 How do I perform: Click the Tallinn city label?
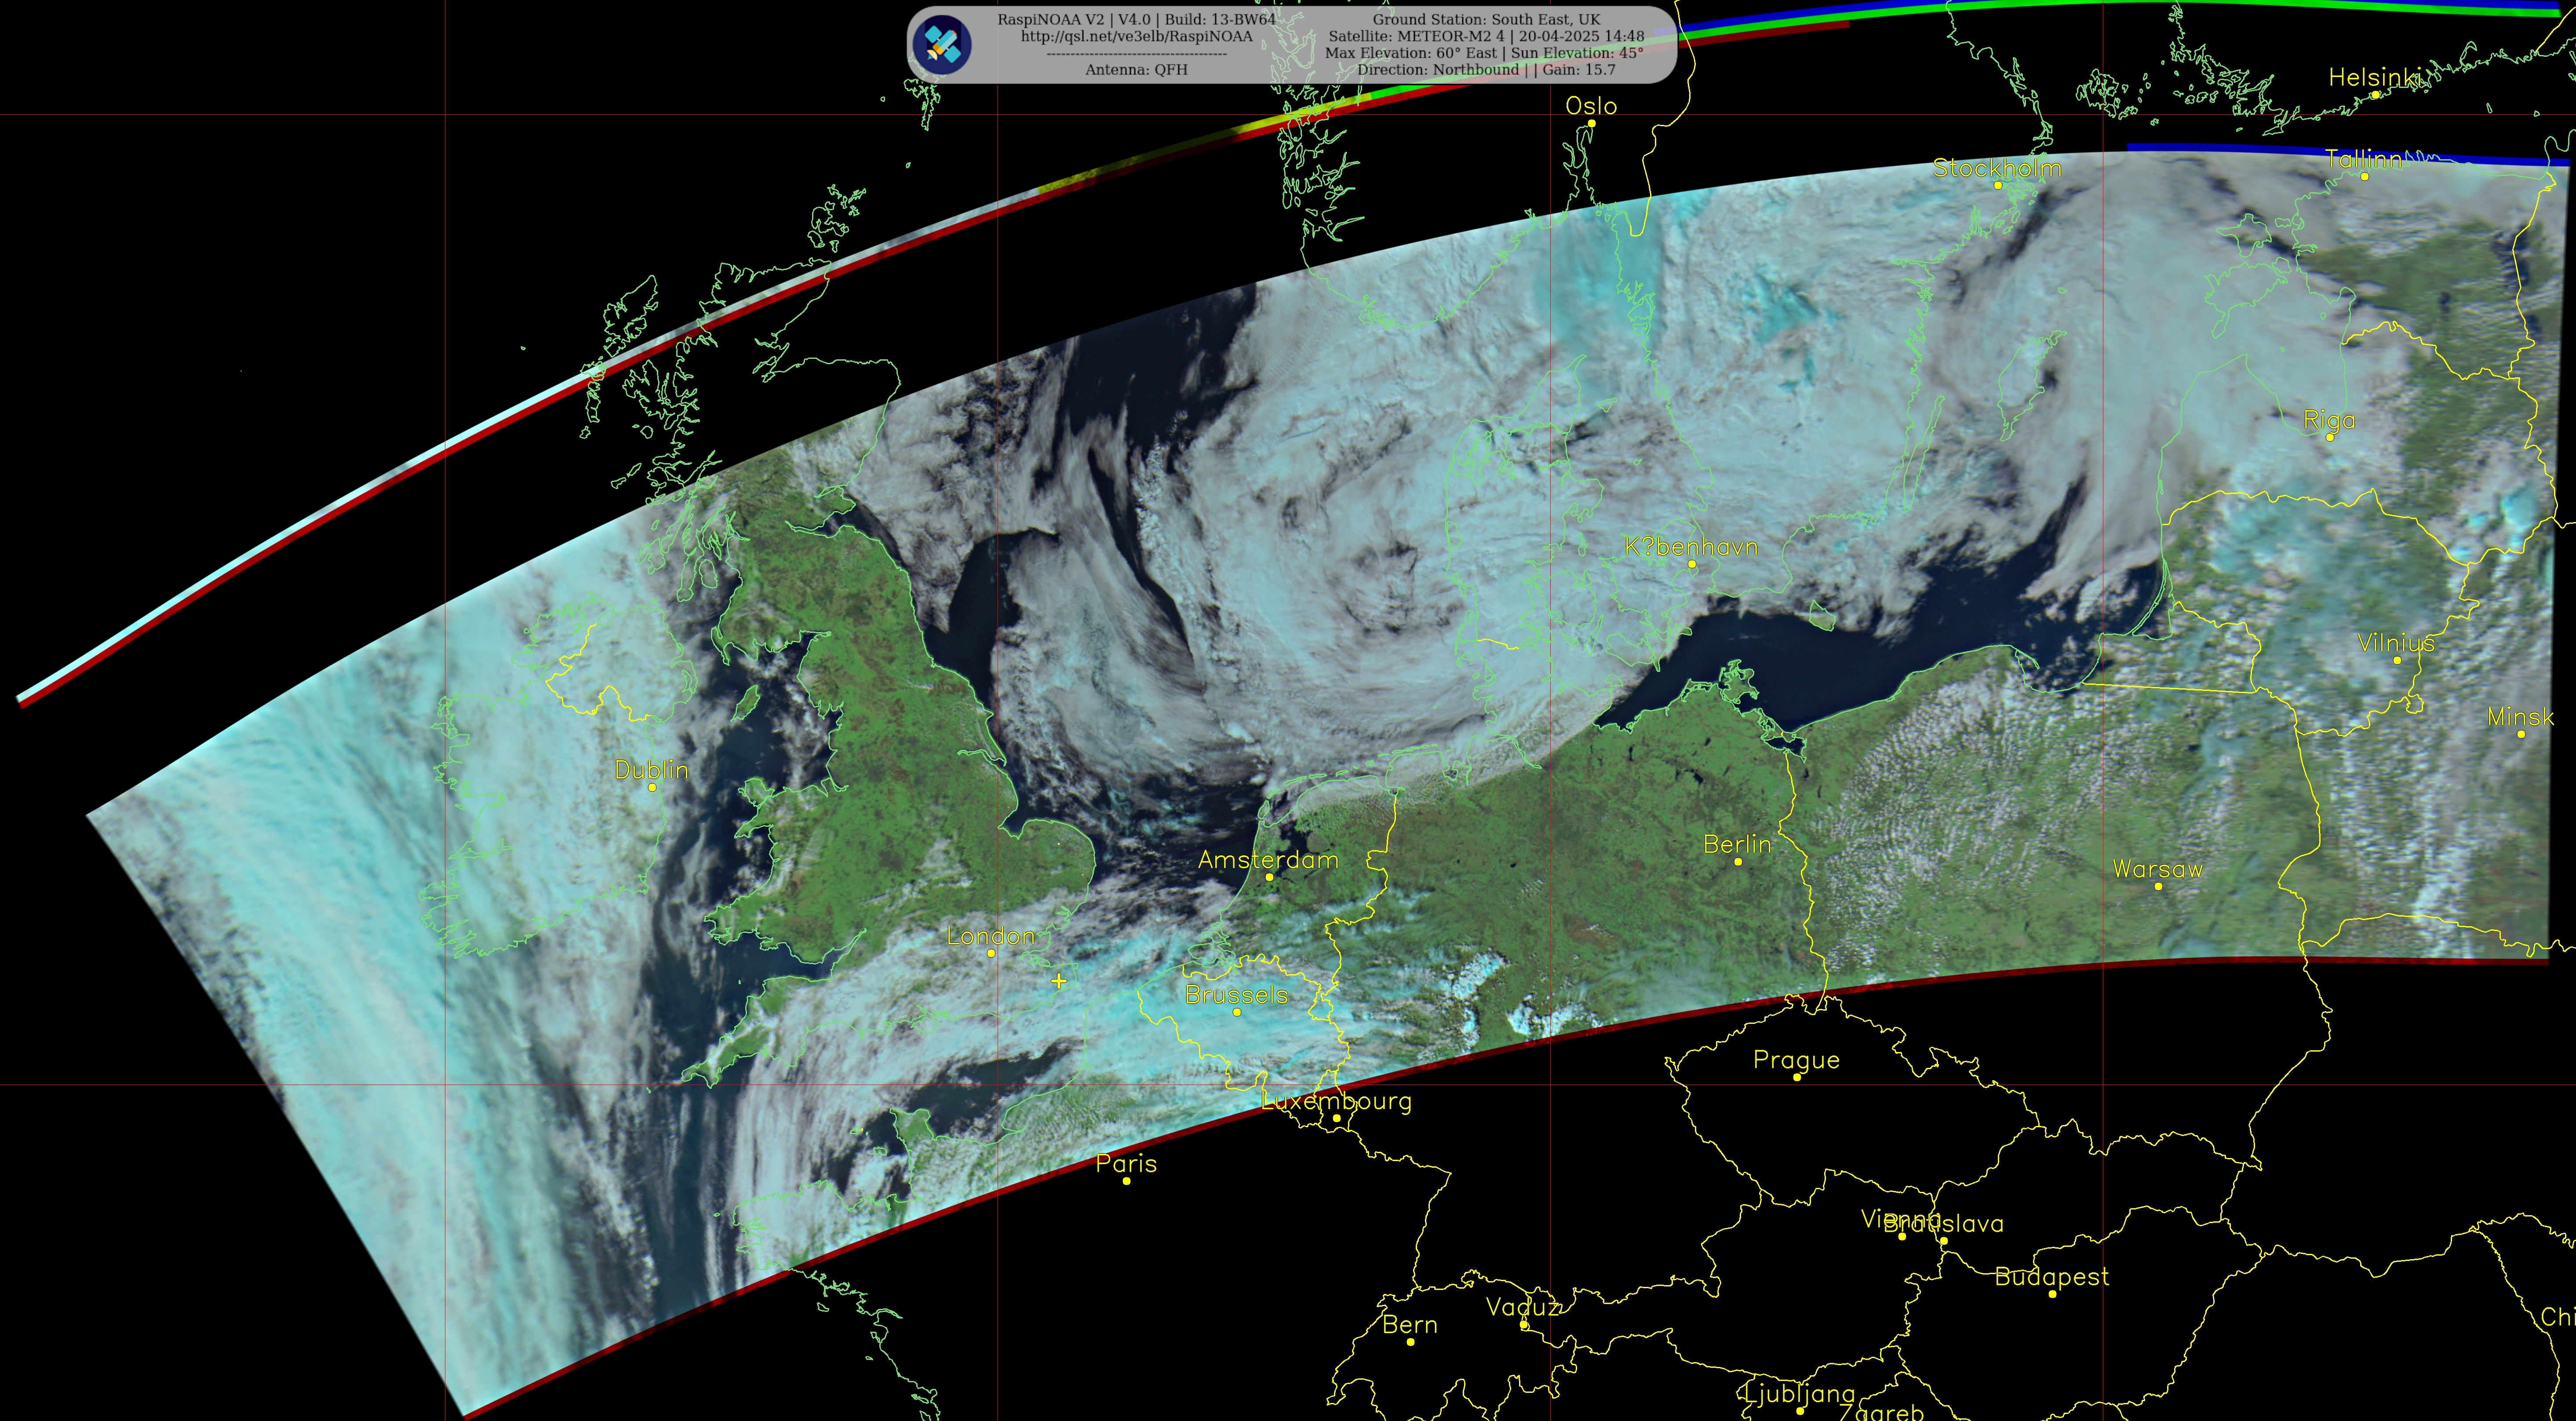click(2363, 159)
